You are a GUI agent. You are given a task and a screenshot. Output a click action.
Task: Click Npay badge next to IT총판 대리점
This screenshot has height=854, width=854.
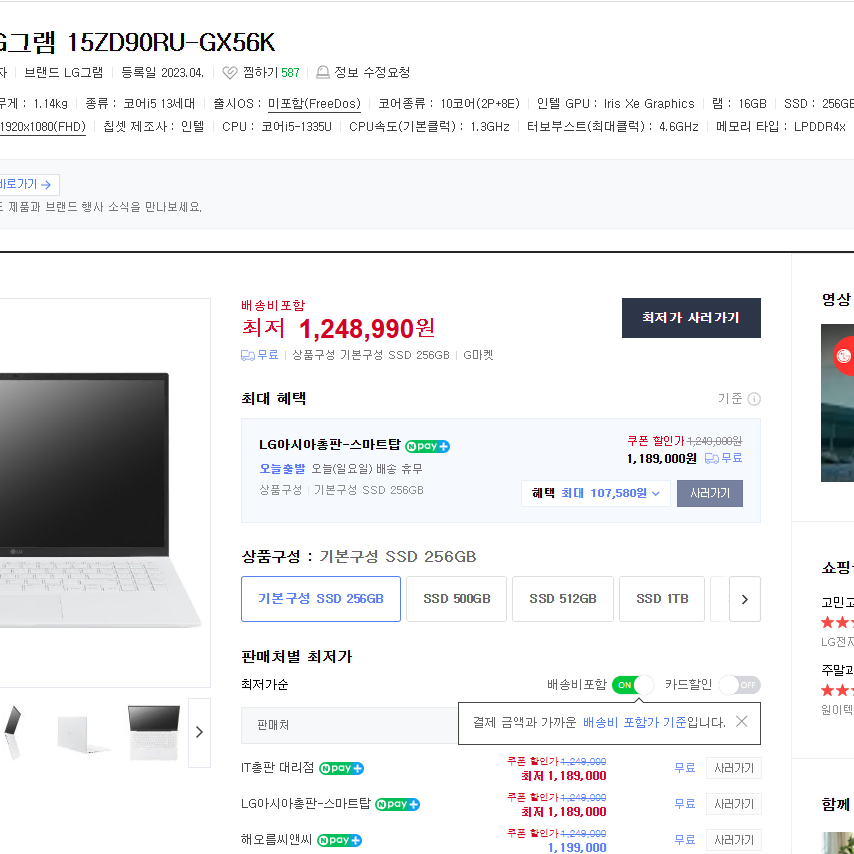click(341, 768)
